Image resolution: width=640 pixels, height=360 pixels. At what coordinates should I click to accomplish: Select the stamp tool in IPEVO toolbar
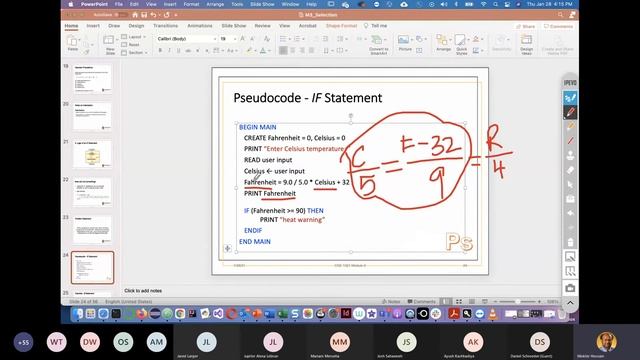570,156
